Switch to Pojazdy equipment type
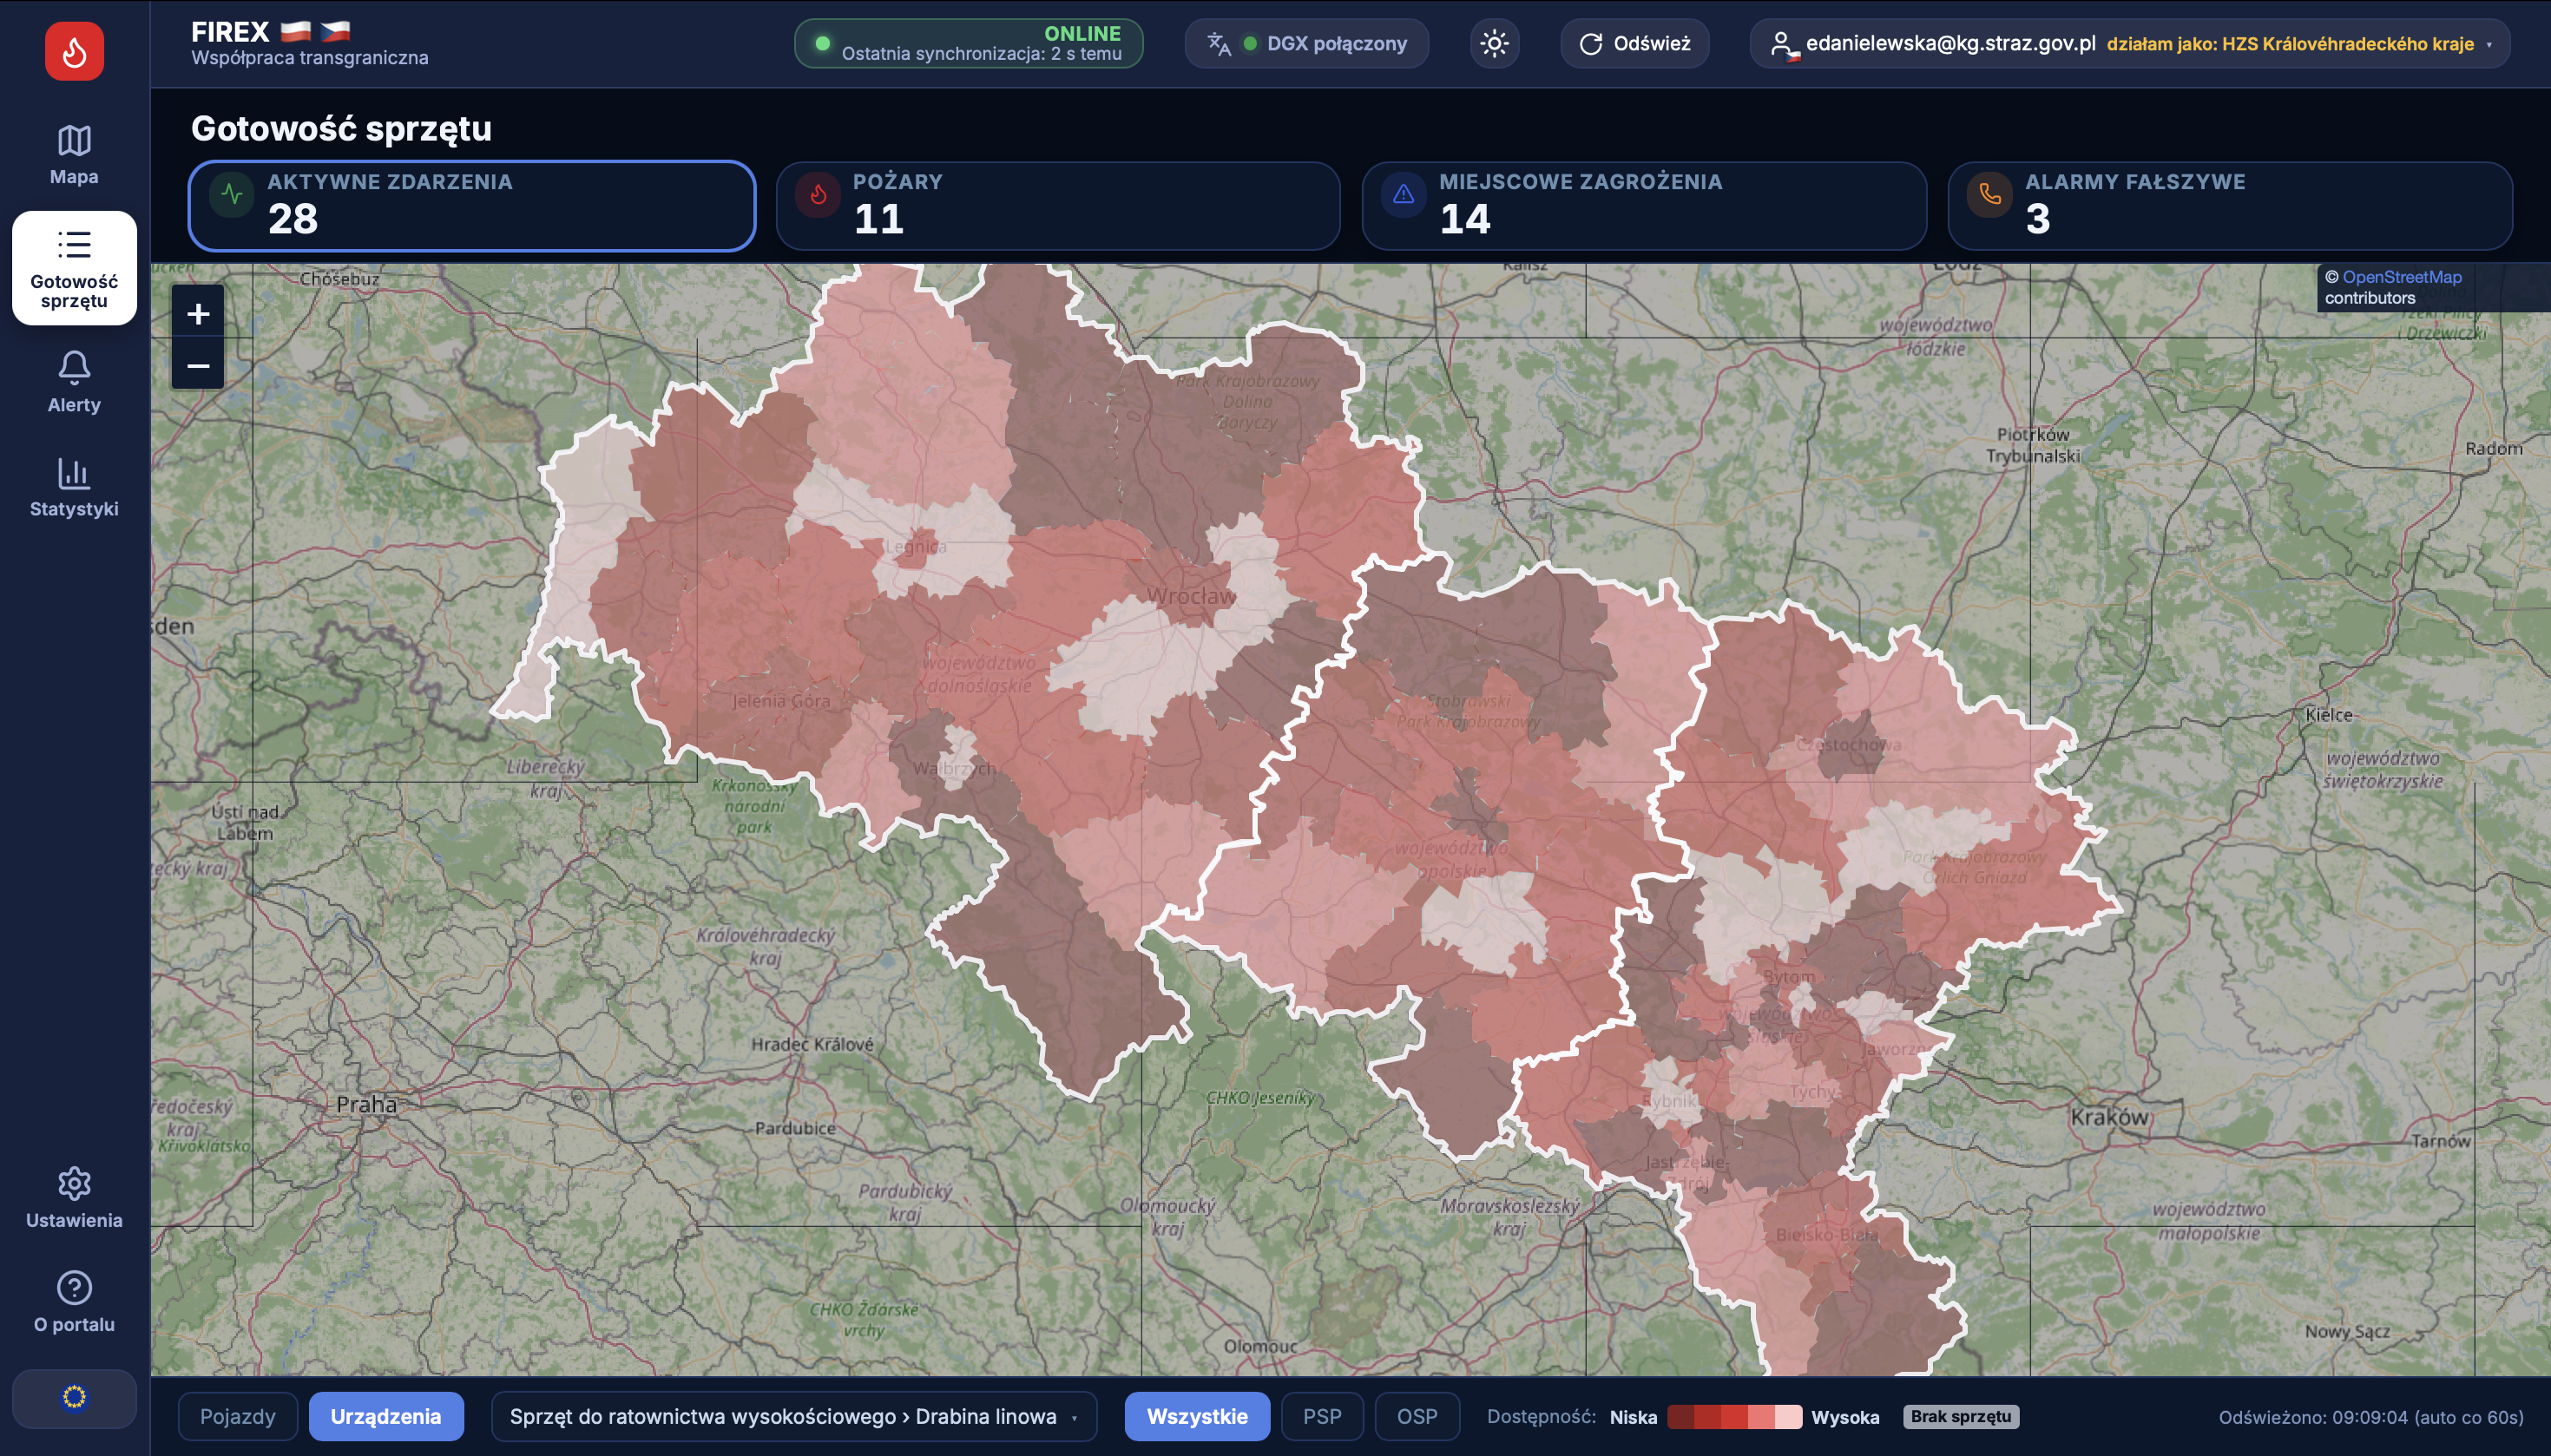Viewport: 2551px width, 1456px height. pyautogui.click(x=237, y=1416)
